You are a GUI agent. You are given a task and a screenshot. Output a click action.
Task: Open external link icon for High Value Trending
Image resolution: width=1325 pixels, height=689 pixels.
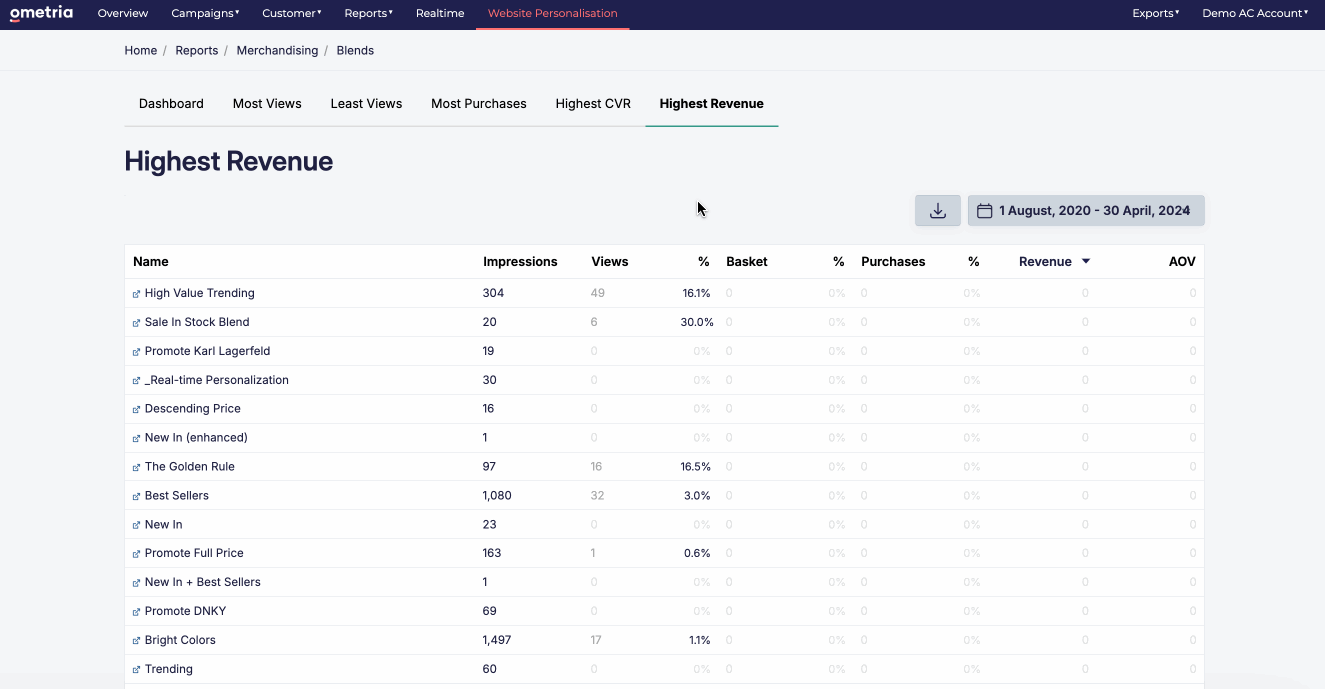136,294
